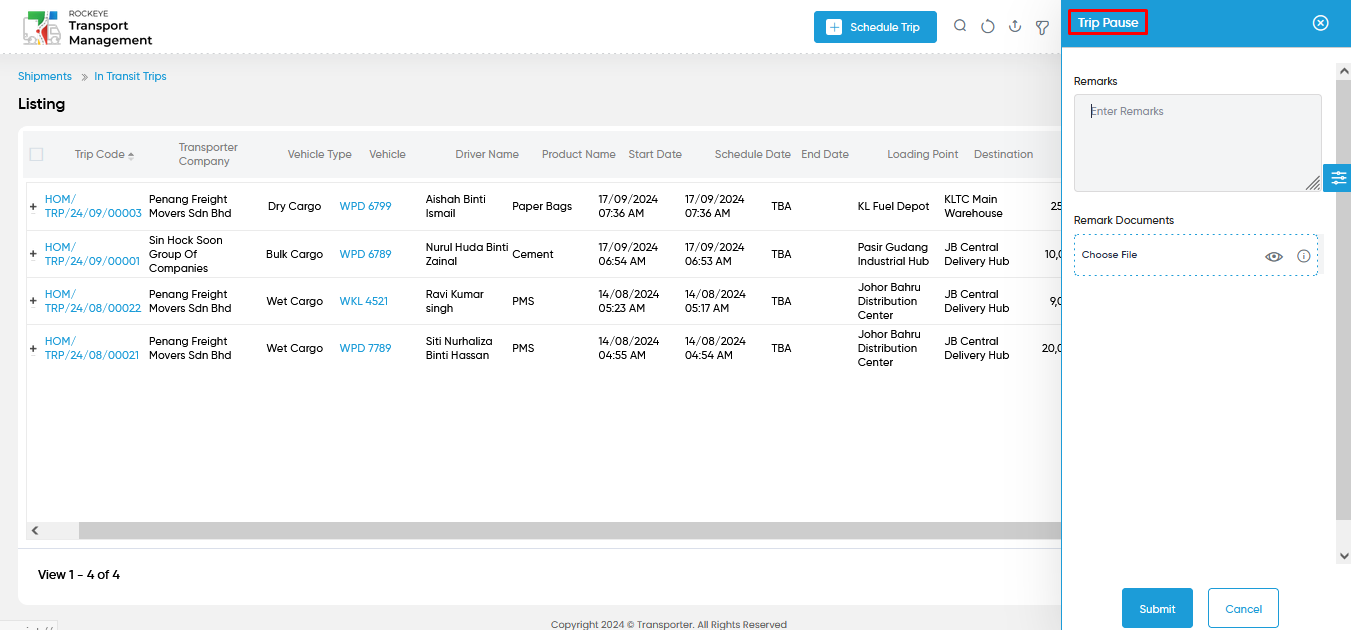Screen dimensions: 1351x630
Task: Expand row HOM/TRP/24/09/00001 with plus icon
Action: pyautogui.click(x=33, y=255)
